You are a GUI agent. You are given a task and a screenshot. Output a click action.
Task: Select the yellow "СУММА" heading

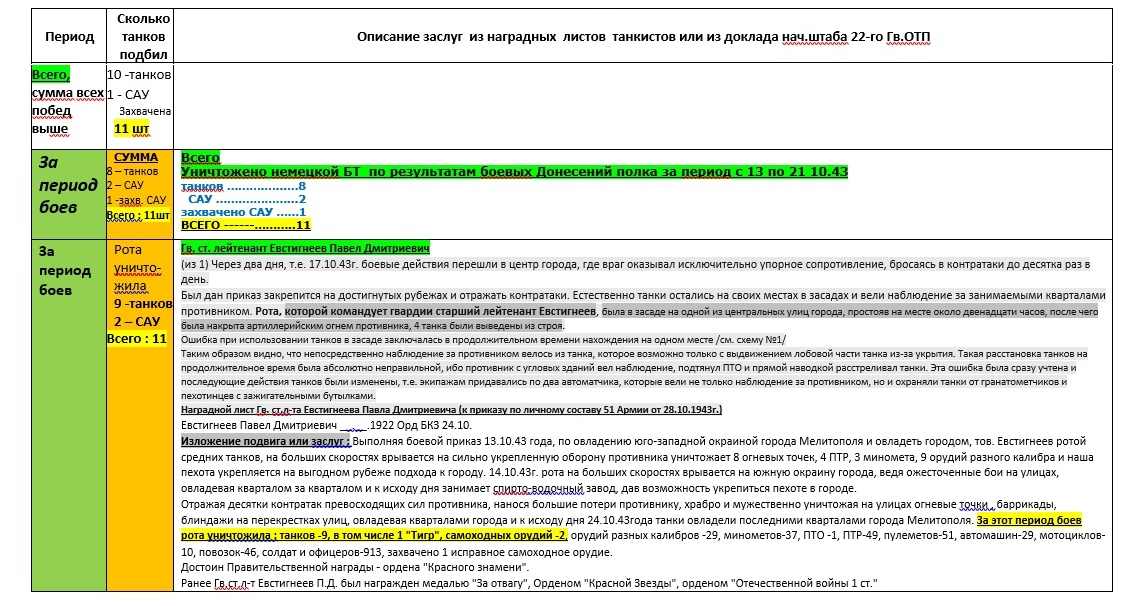pos(136,157)
